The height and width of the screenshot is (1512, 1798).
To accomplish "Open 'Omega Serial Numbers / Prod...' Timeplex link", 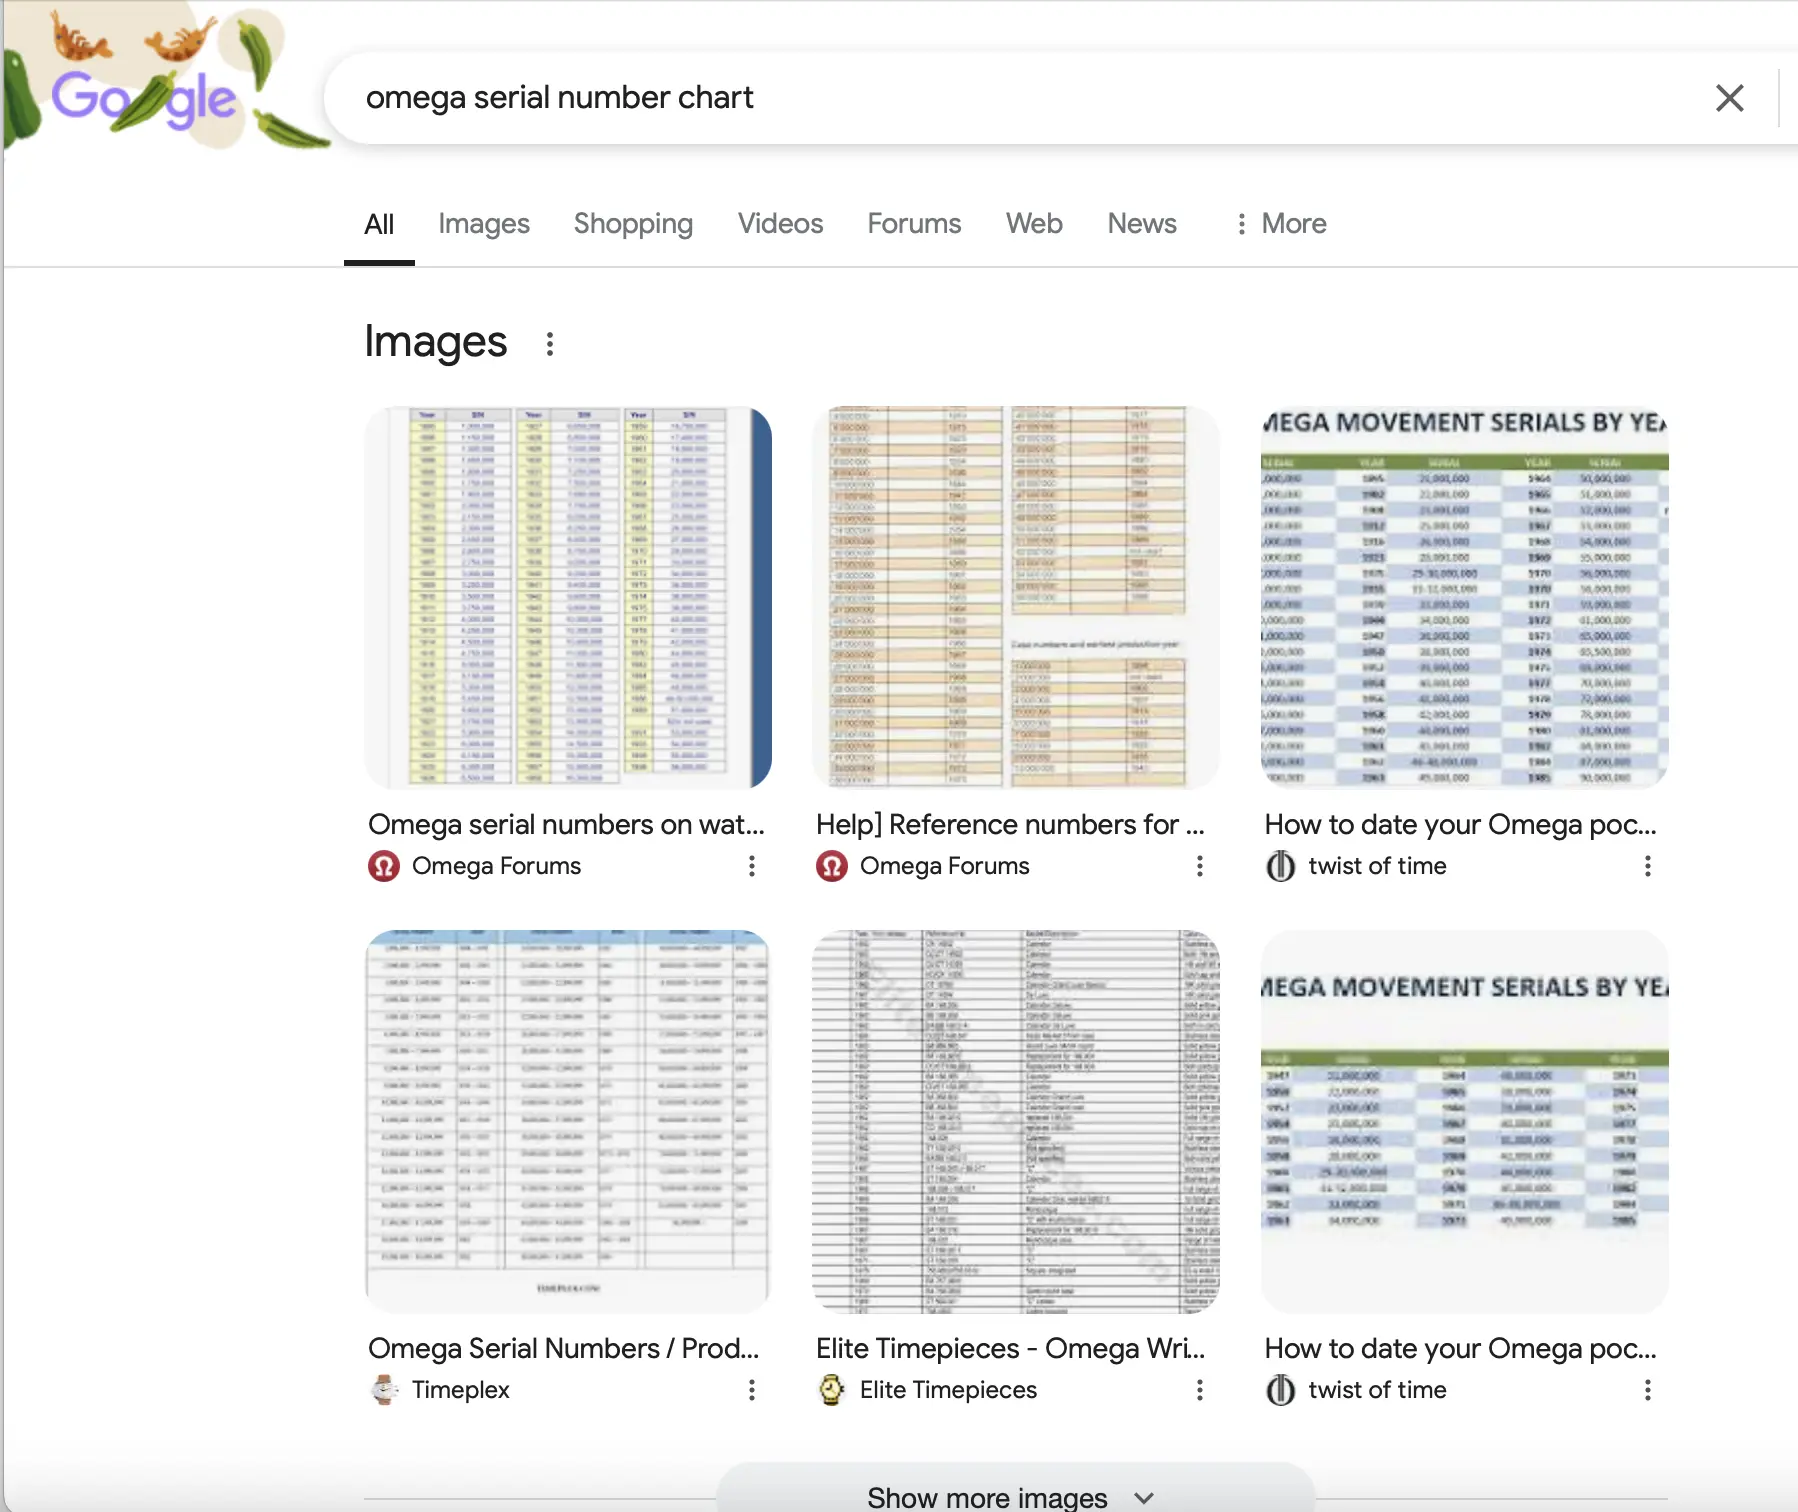I will [x=564, y=1348].
